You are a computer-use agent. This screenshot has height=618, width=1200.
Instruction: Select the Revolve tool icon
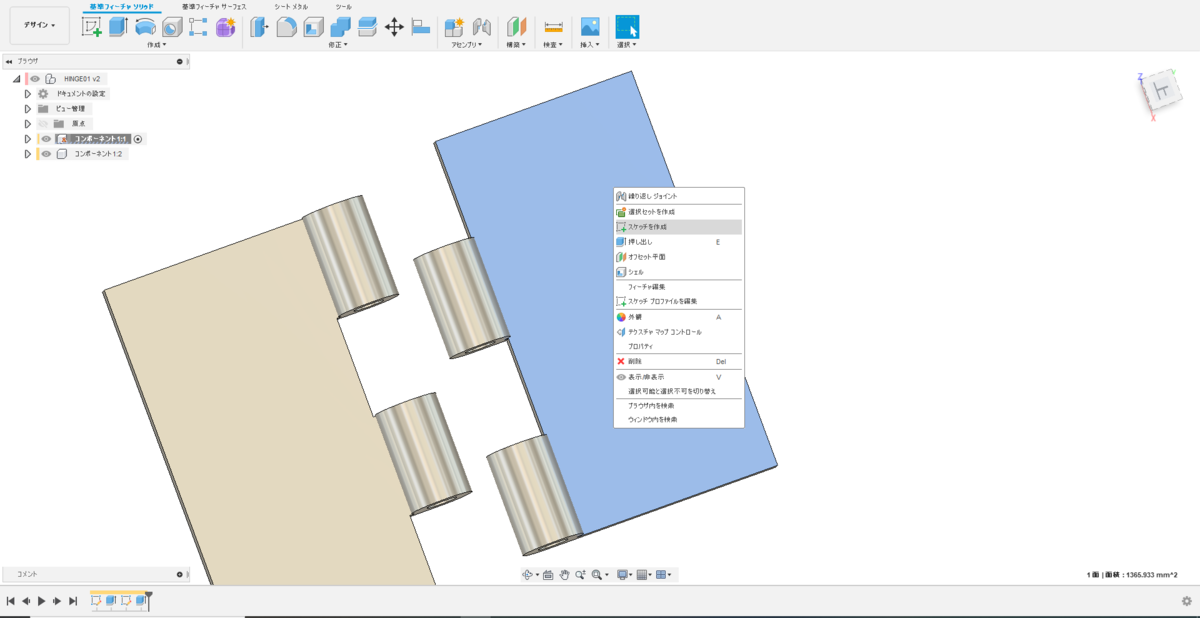coord(145,27)
